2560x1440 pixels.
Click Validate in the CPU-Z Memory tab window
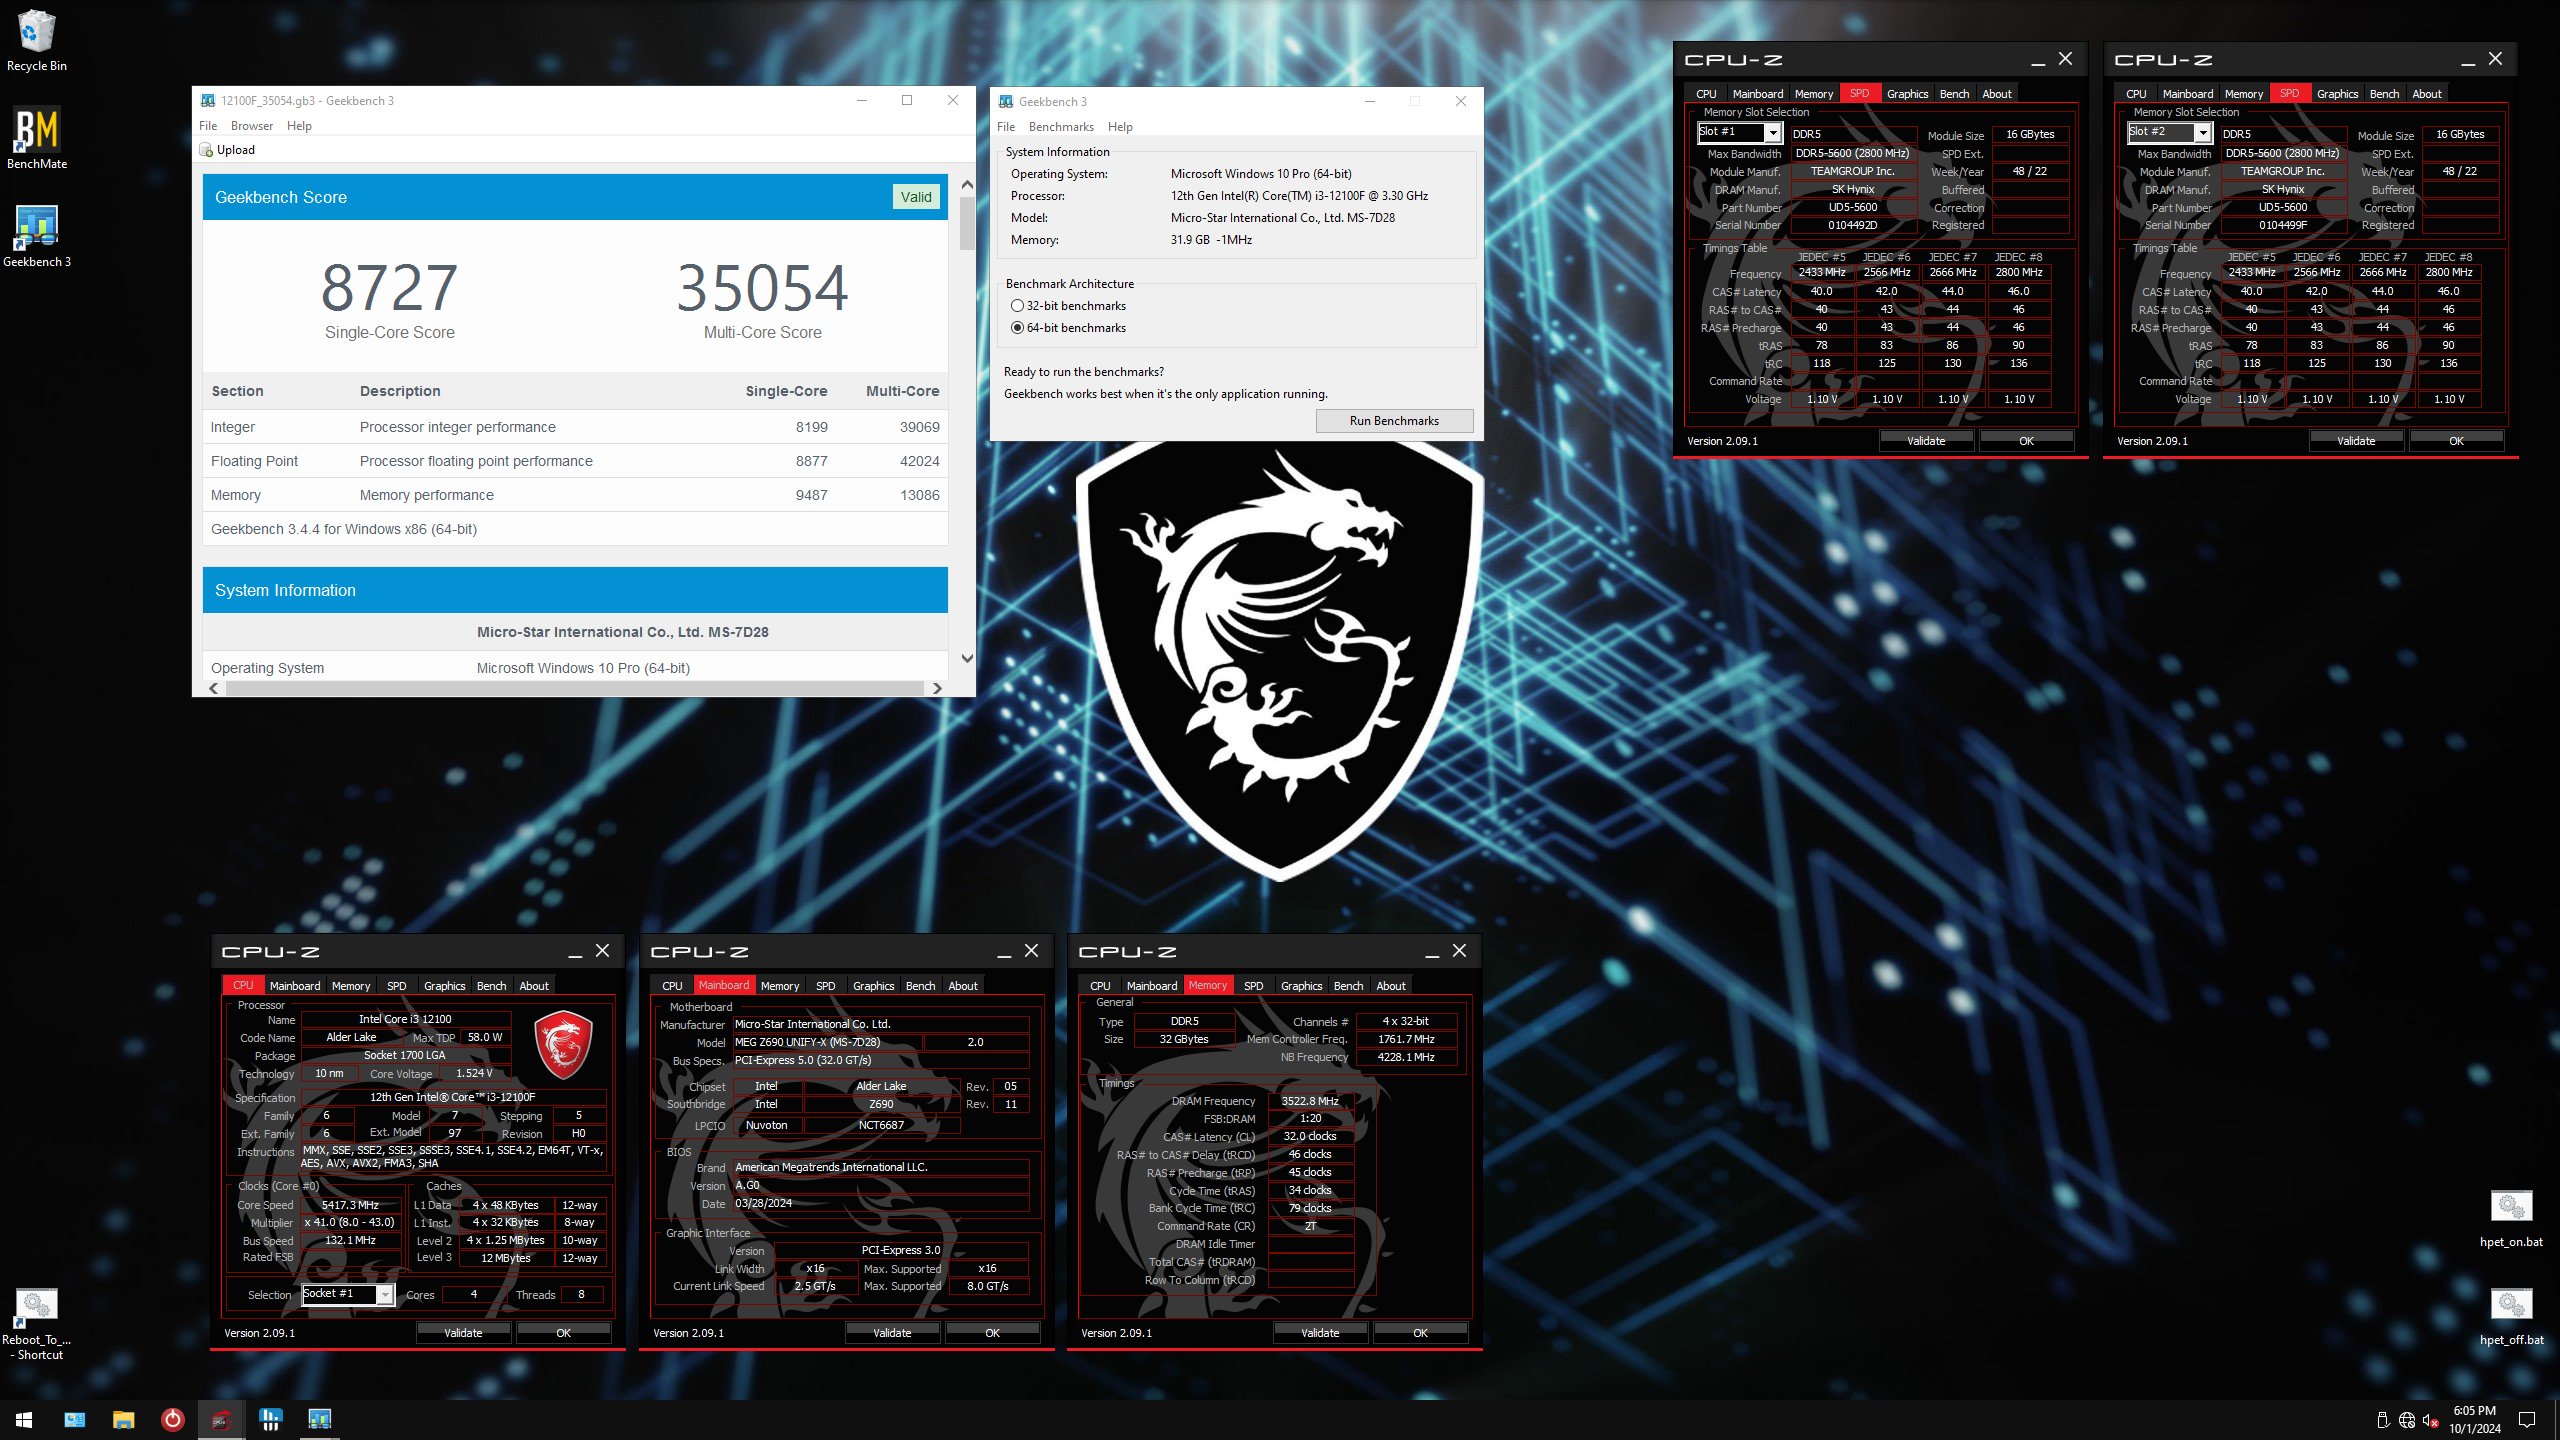click(1320, 1333)
